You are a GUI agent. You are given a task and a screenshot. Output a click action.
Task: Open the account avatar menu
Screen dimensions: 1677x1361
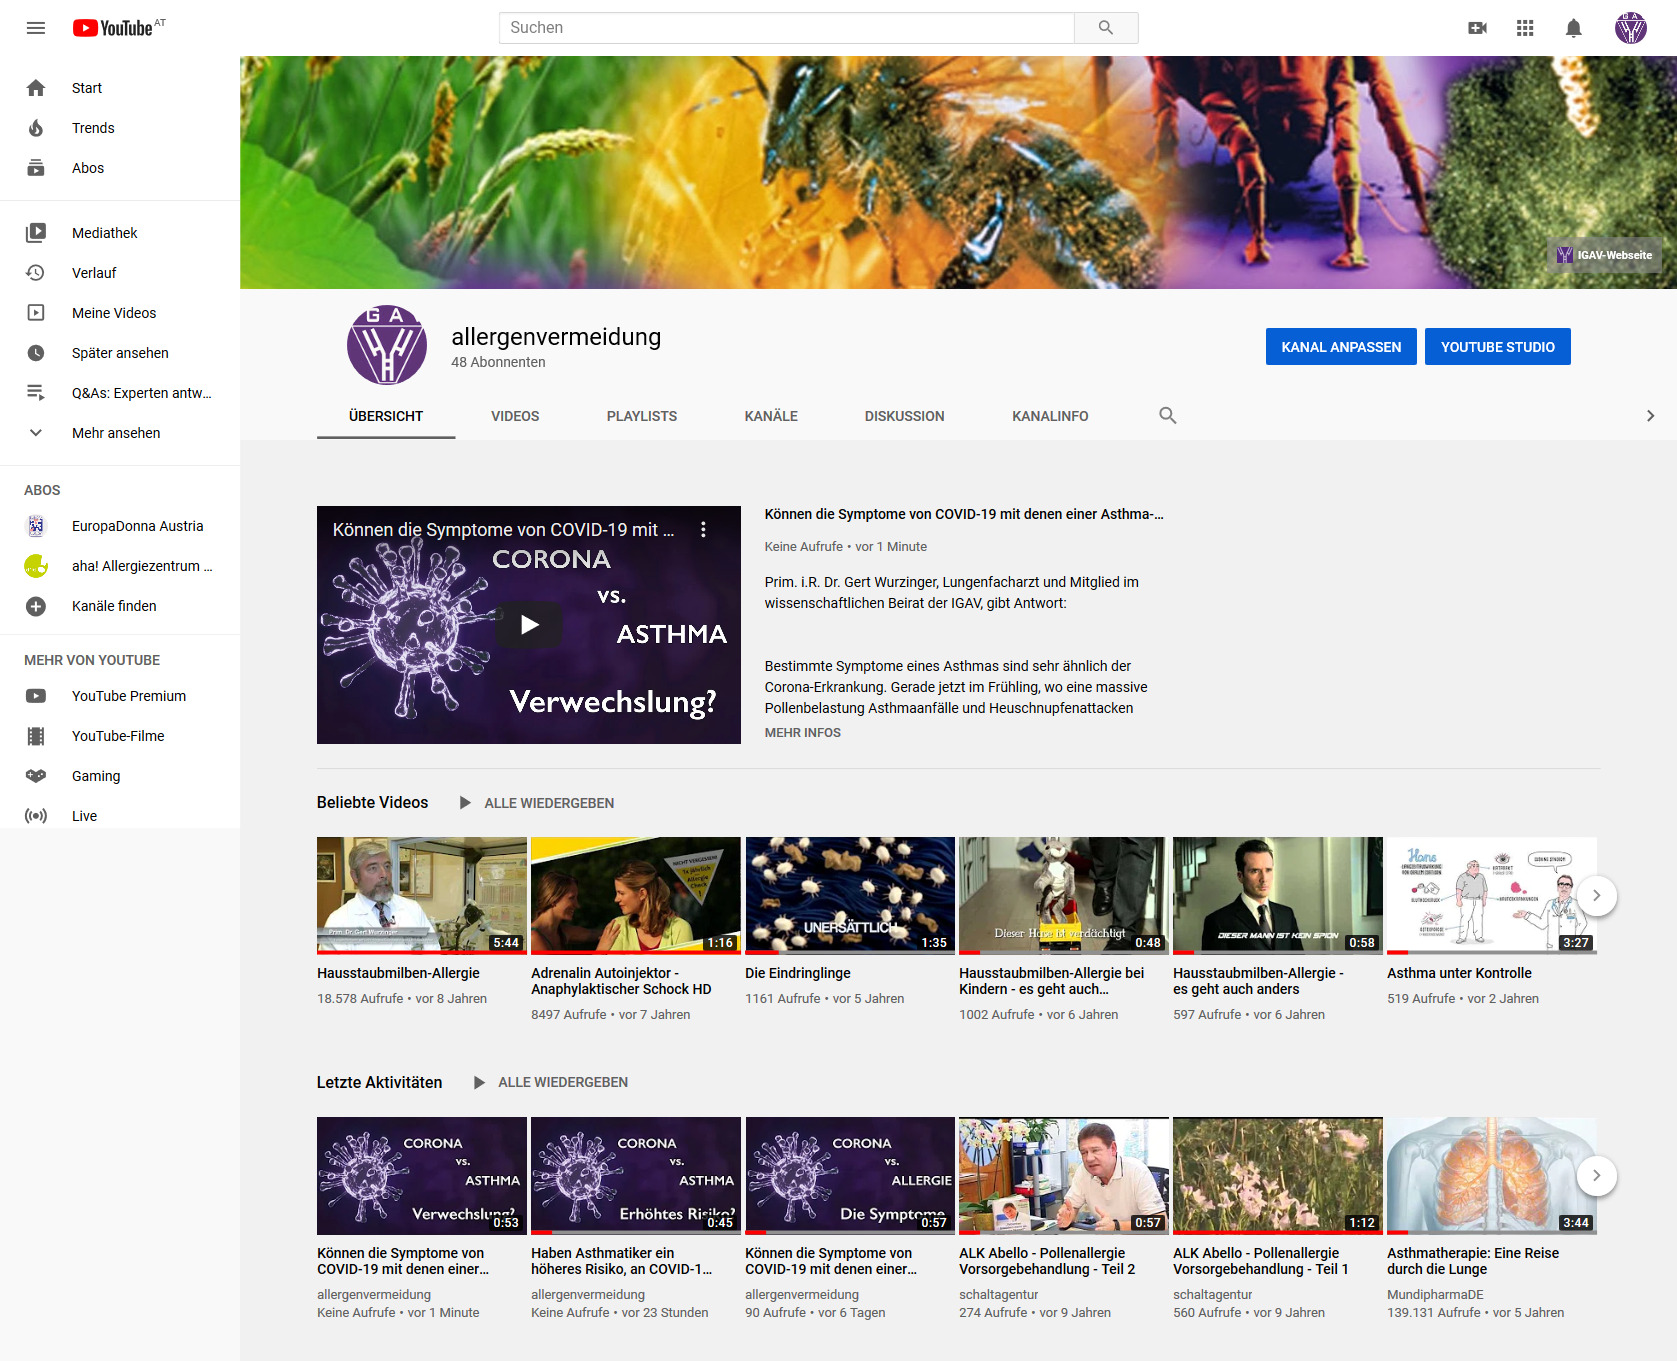tap(1631, 28)
